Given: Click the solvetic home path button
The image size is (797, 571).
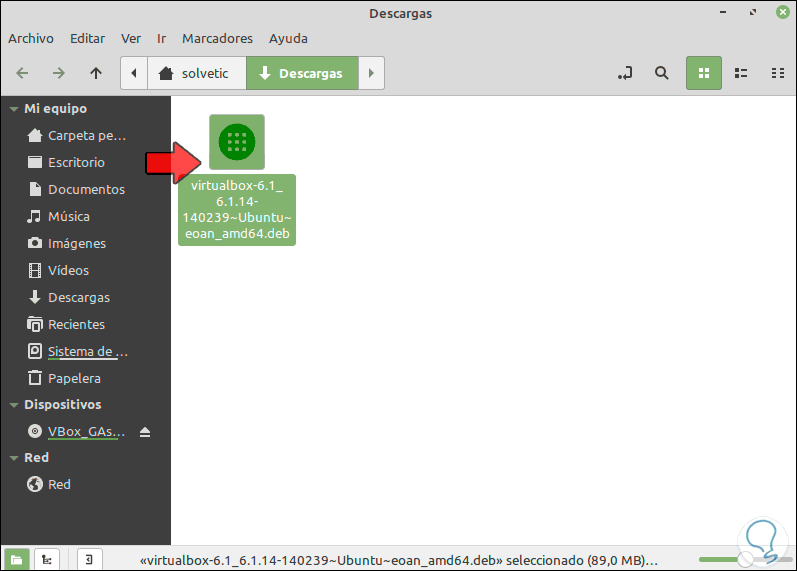Looking at the screenshot, I should point(197,73).
